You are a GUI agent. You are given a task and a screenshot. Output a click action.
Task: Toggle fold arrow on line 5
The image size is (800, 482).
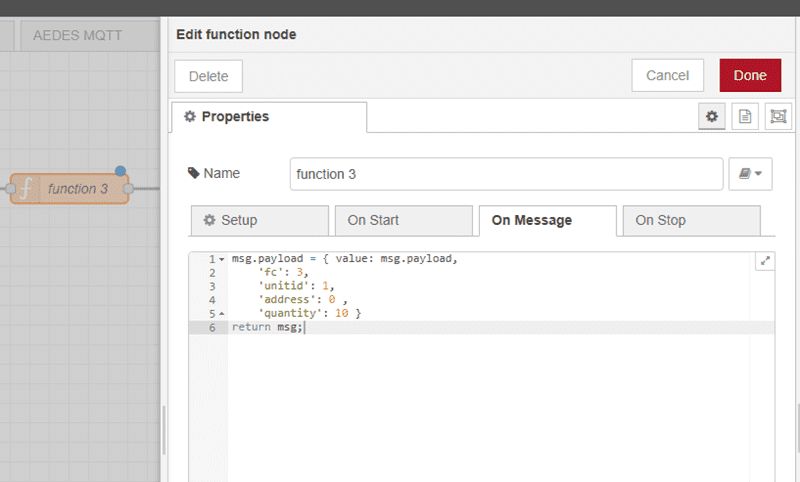click(222, 314)
